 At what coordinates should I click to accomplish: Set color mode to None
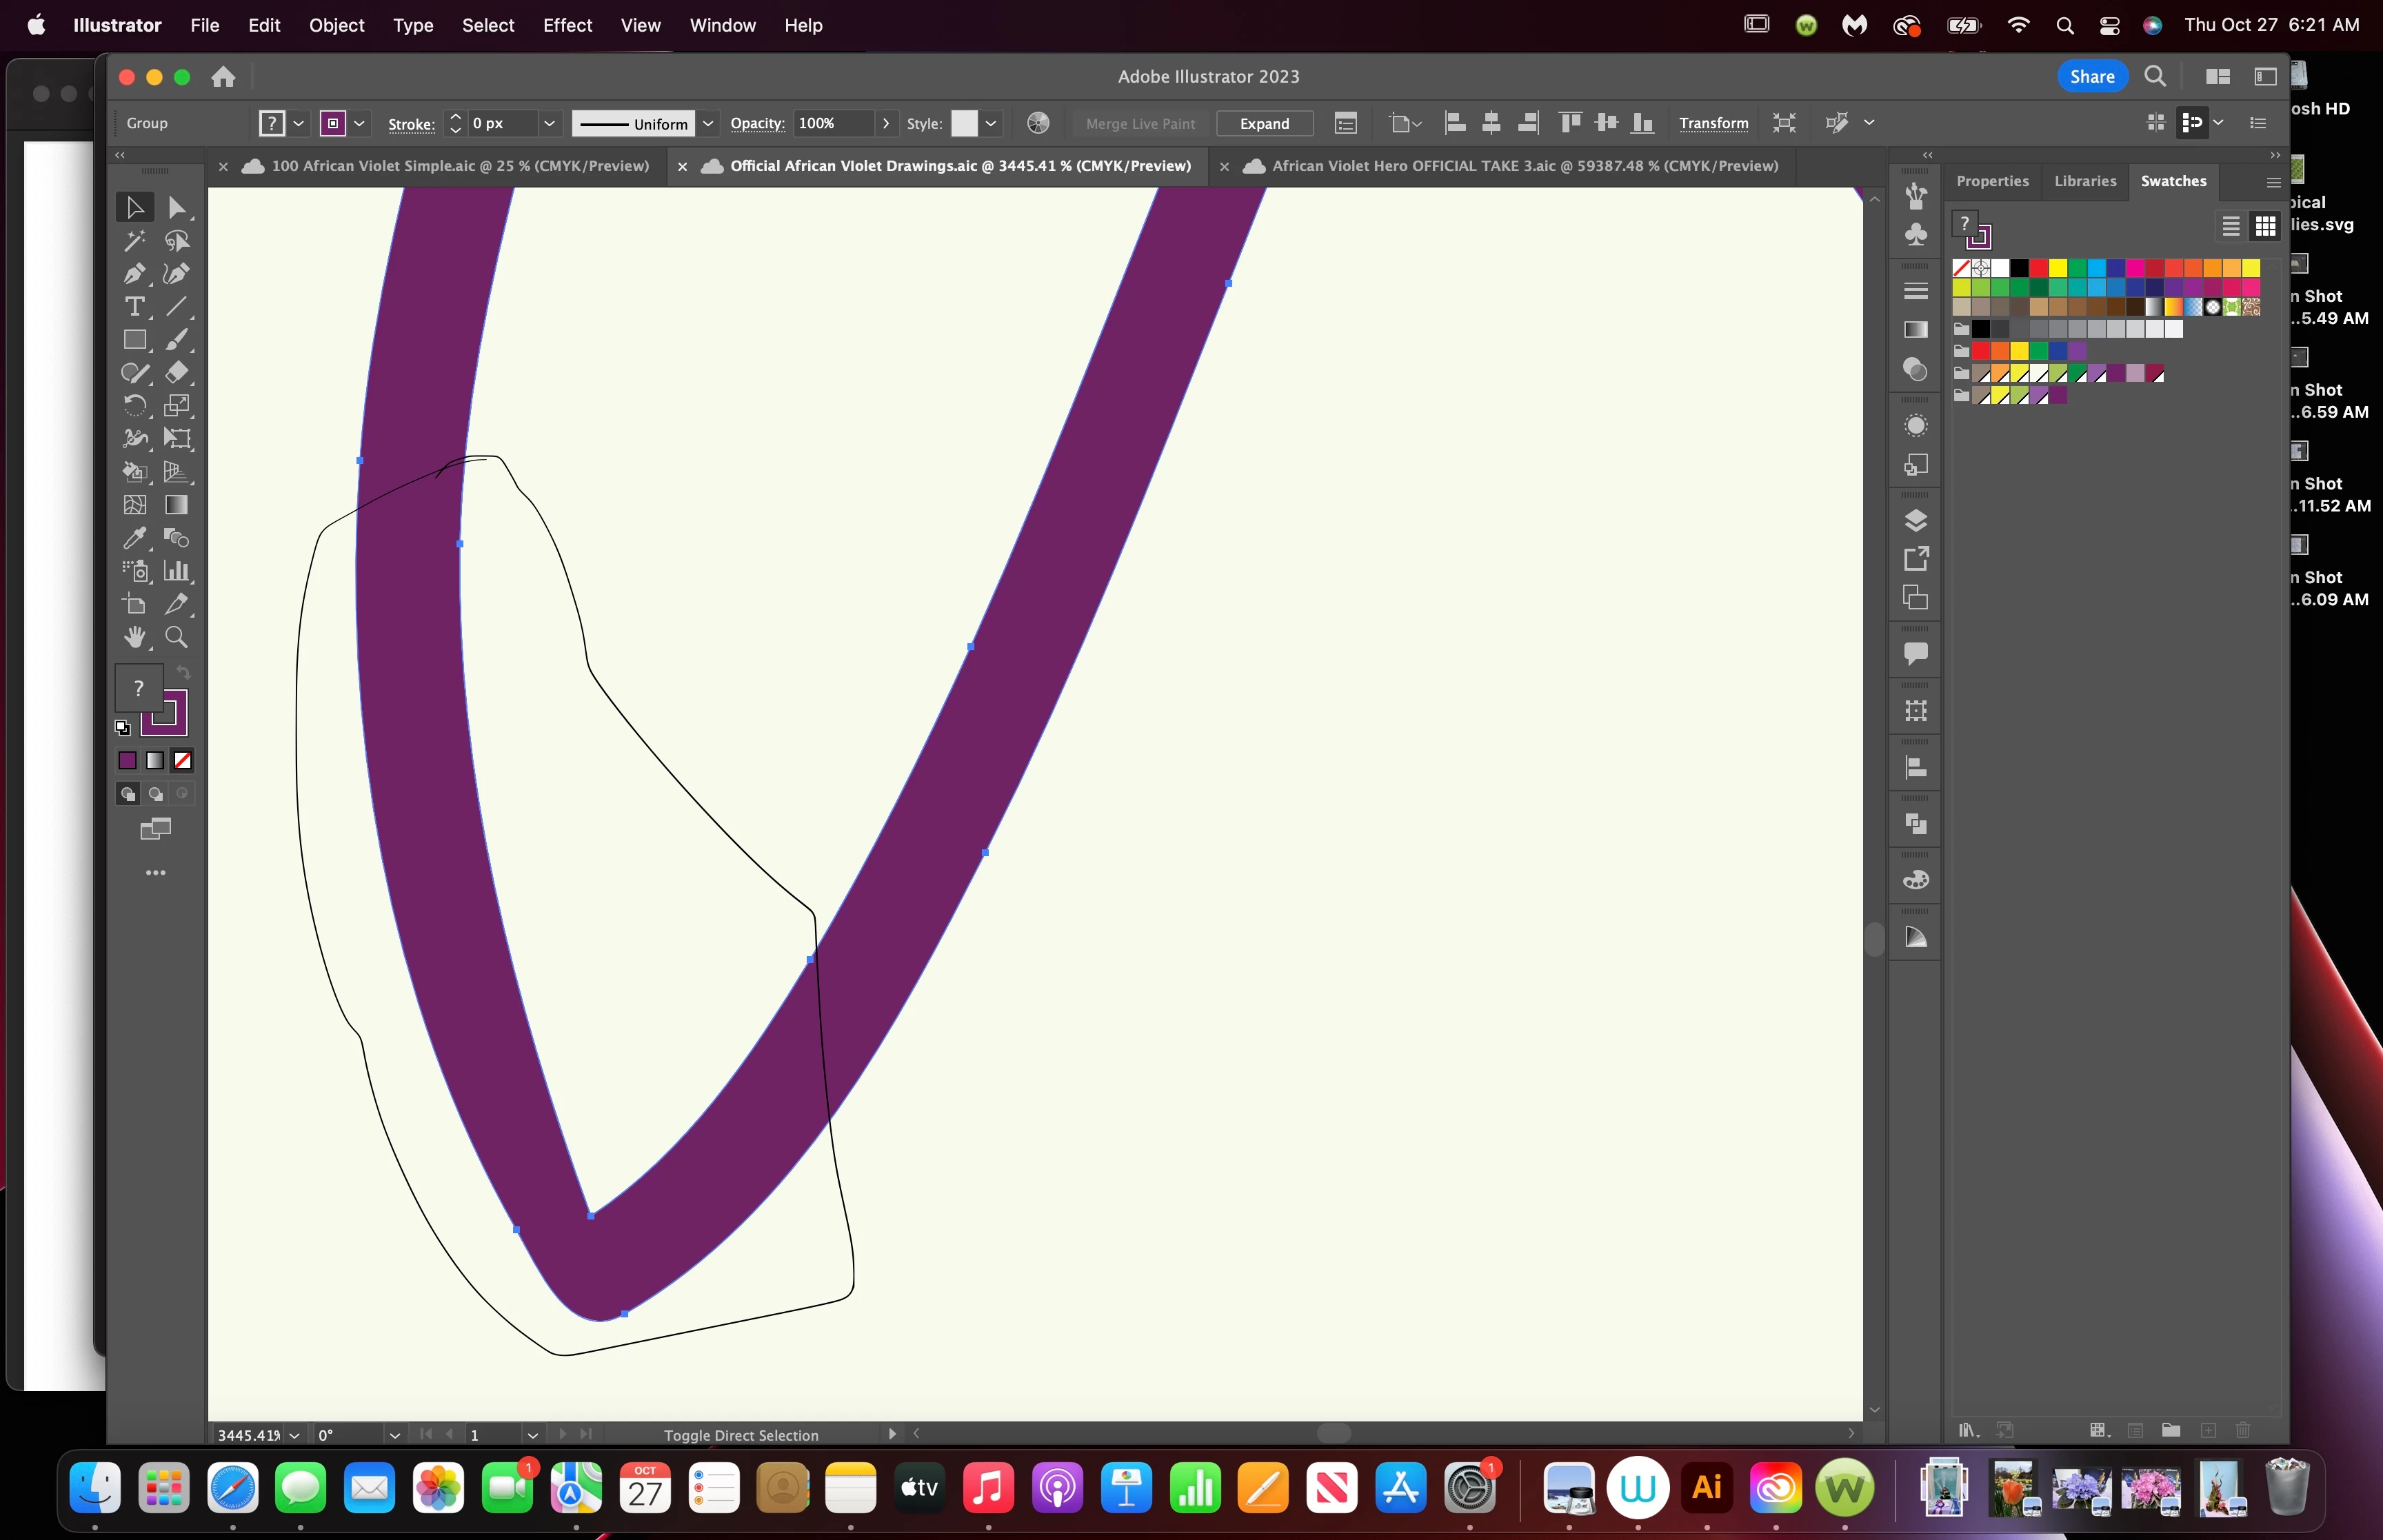(x=182, y=761)
